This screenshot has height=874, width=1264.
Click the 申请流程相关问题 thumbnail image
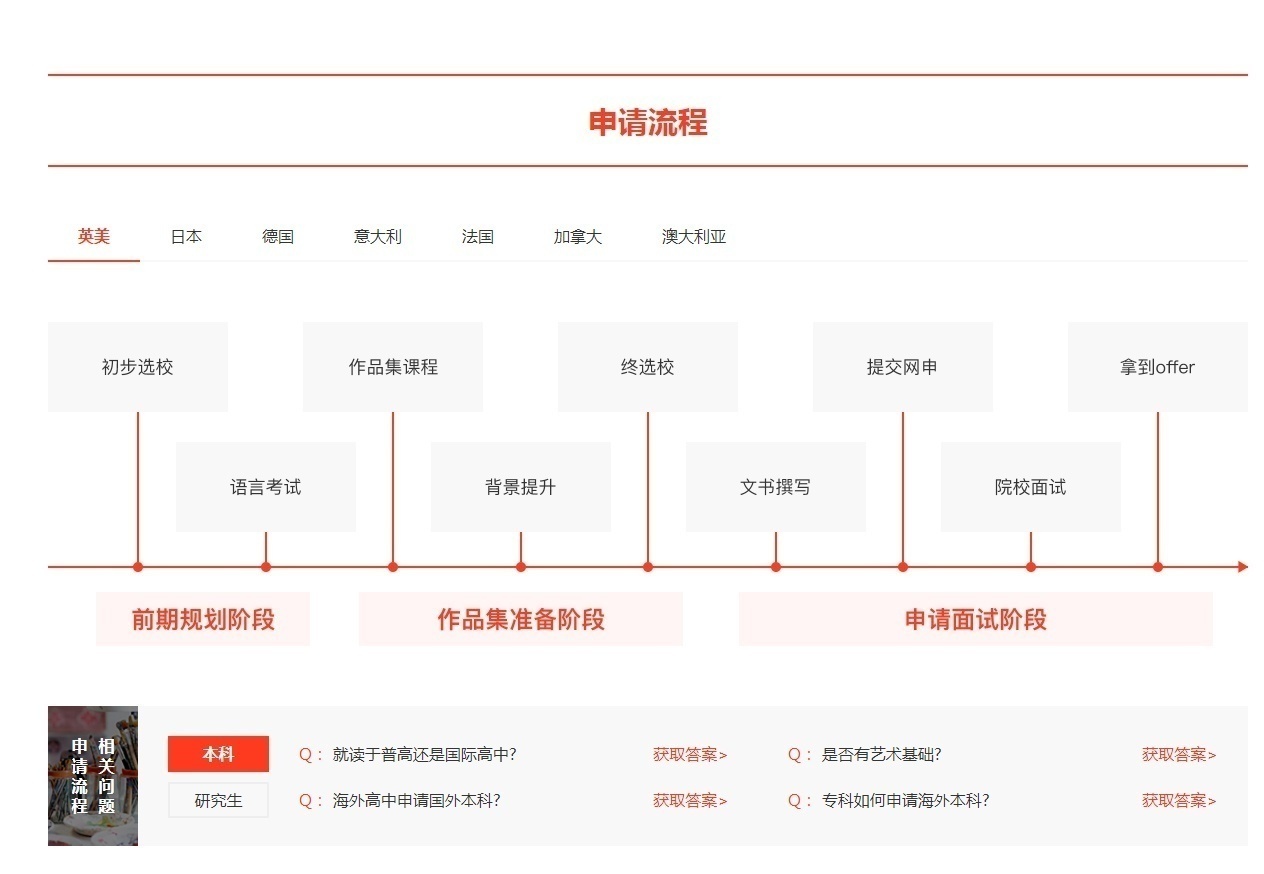(x=93, y=776)
